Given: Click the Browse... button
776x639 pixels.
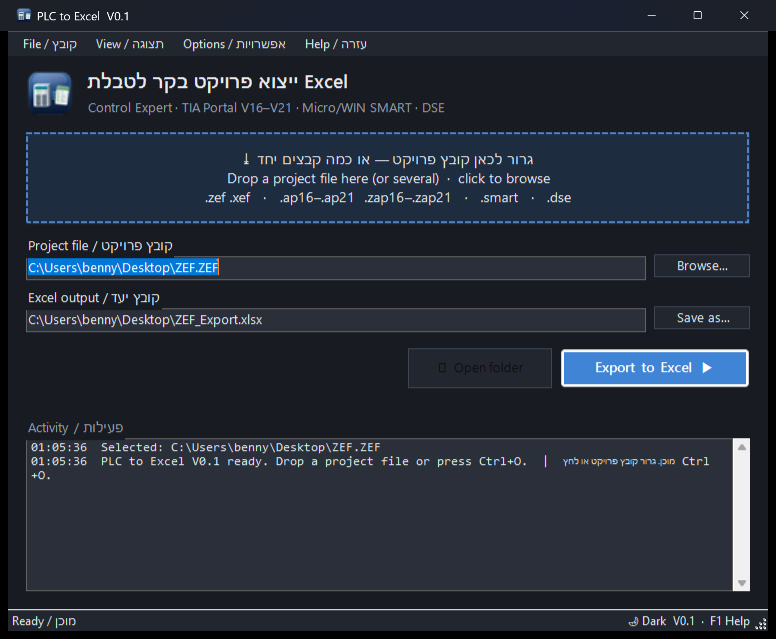Looking at the screenshot, I should click(702, 266).
